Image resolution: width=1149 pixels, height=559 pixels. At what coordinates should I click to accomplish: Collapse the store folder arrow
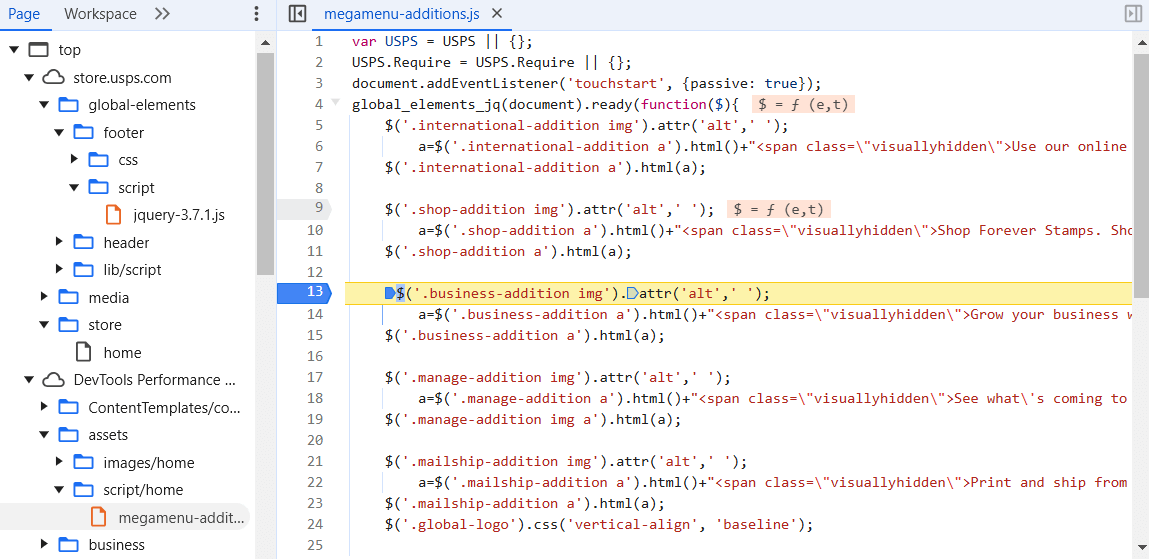(x=44, y=325)
